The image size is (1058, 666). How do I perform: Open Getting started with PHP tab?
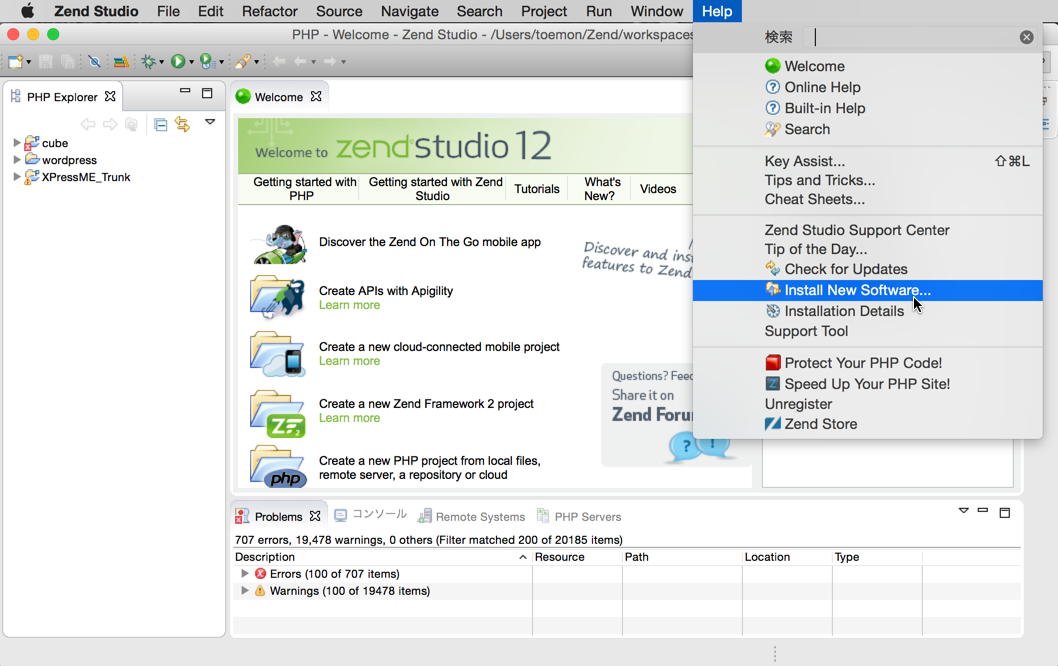coord(304,189)
